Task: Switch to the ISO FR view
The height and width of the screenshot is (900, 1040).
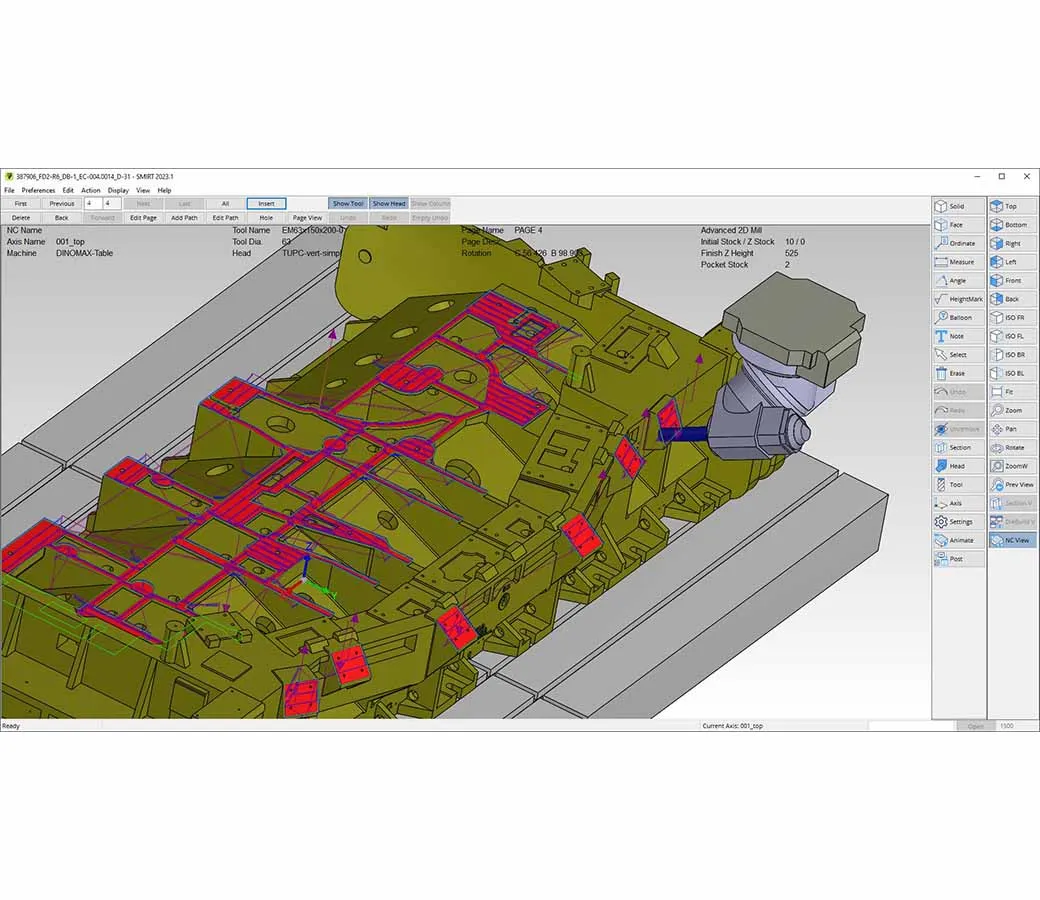Action: pyautogui.click(x=1012, y=318)
